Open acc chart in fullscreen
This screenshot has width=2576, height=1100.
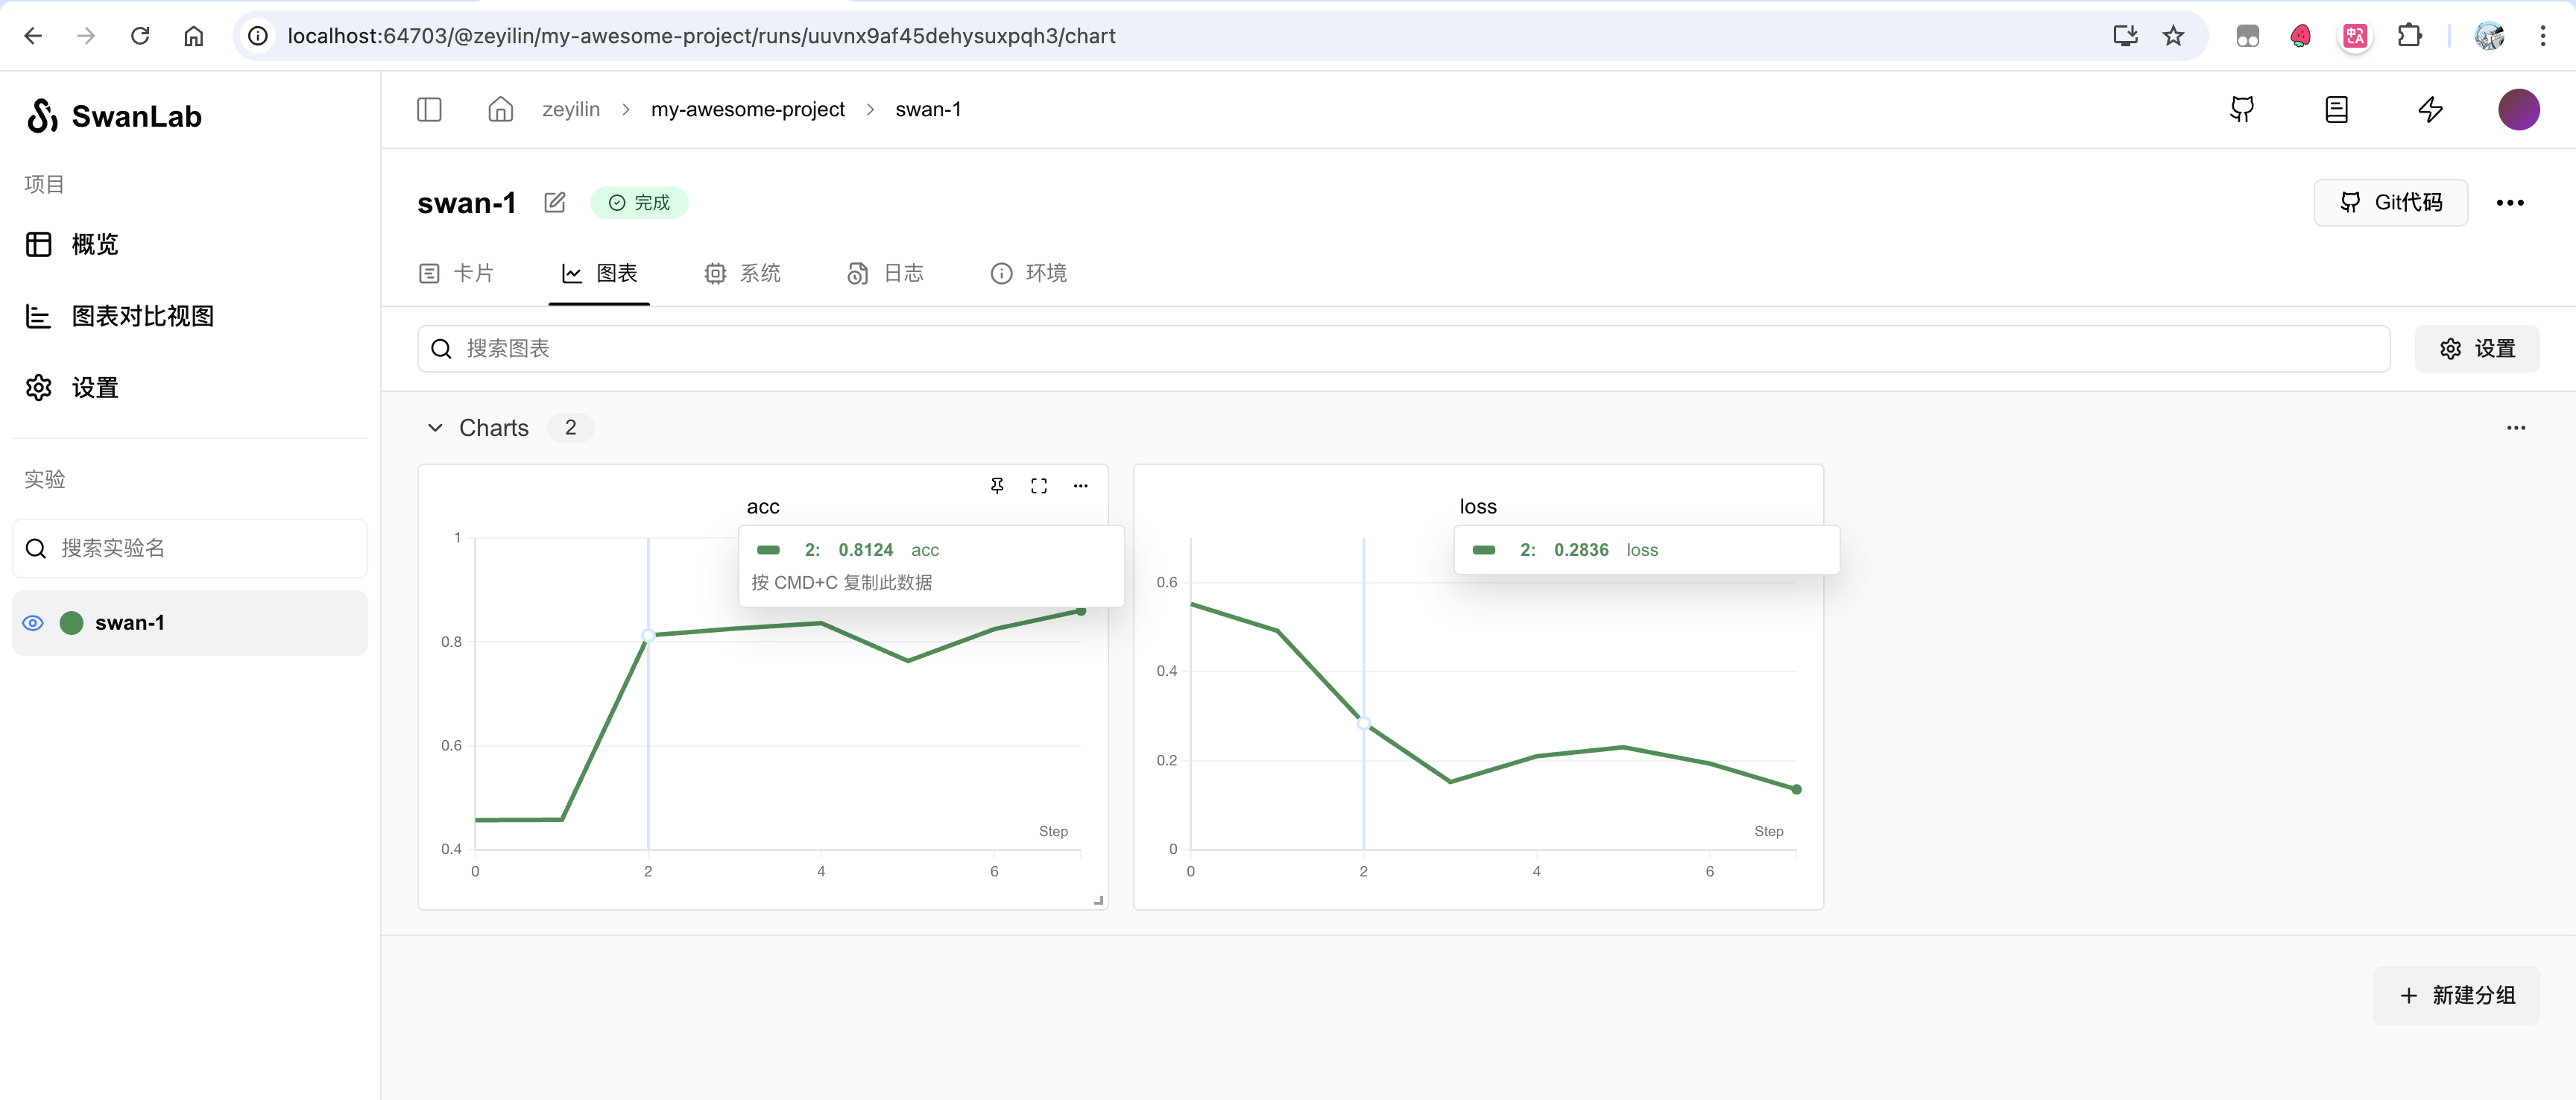click(x=1038, y=485)
